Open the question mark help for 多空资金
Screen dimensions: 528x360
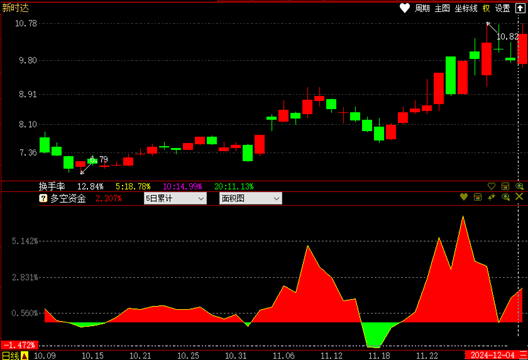[x=43, y=198]
